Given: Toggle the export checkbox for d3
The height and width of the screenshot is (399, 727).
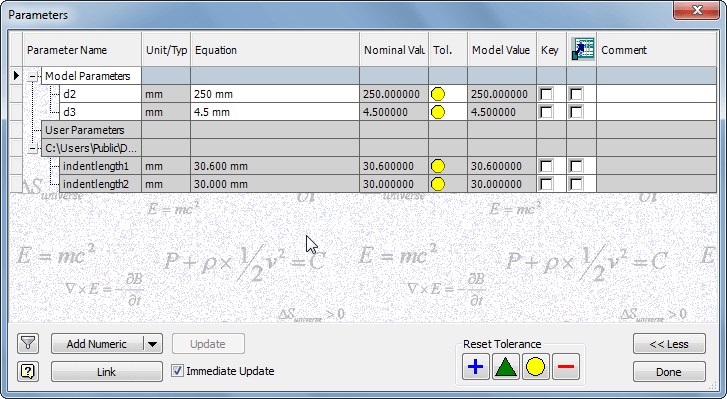Looking at the screenshot, I should tap(576, 112).
